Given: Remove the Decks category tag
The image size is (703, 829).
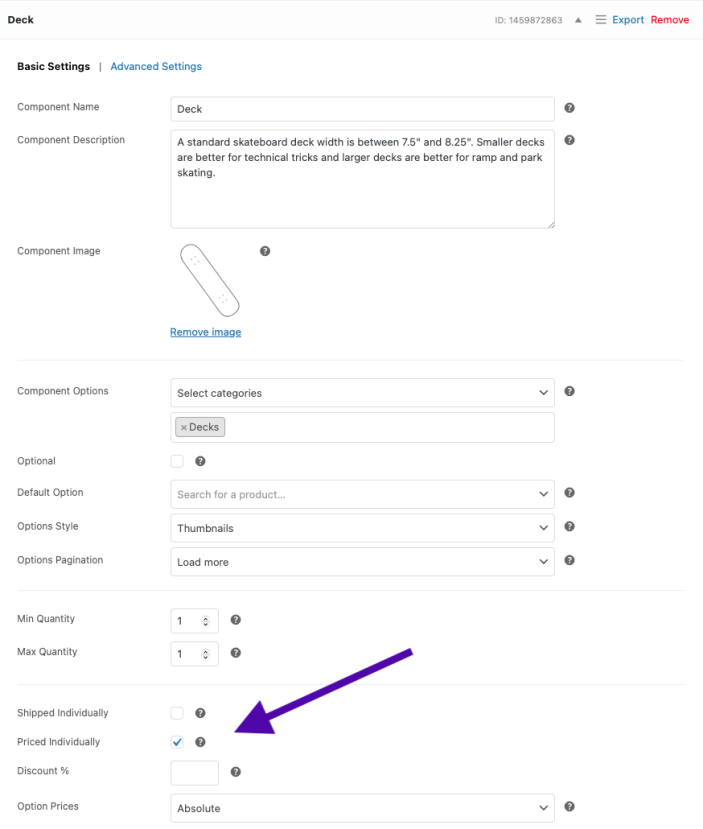Looking at the screenshot, I should (x=183, y=427).
